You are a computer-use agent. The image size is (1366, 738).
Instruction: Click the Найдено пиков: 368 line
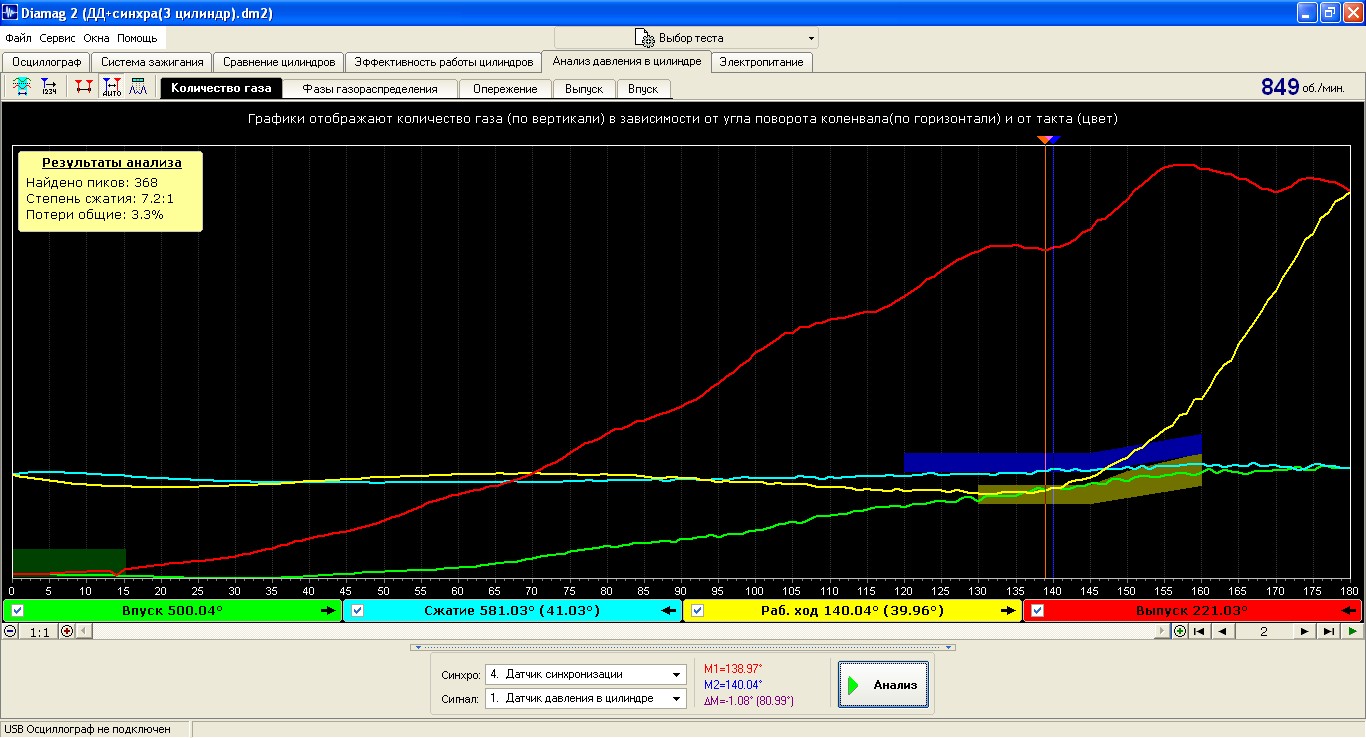click(92, 182)
